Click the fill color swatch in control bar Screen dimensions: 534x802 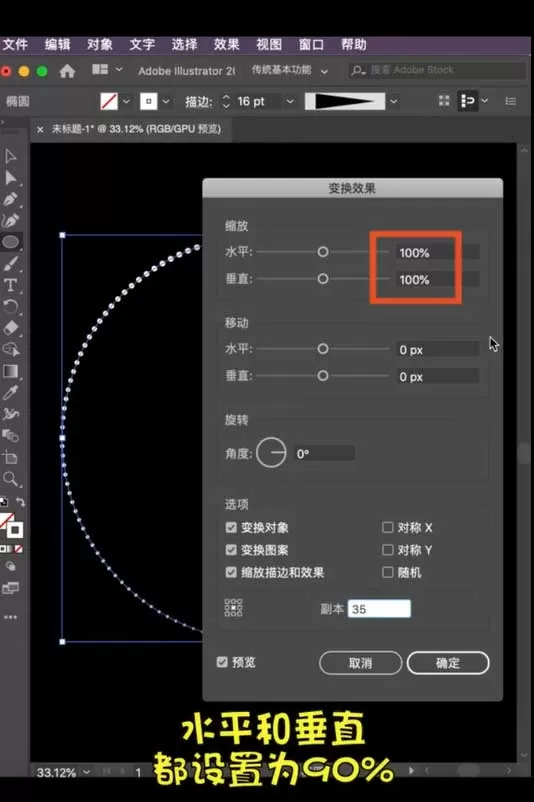tap(109, 101)
